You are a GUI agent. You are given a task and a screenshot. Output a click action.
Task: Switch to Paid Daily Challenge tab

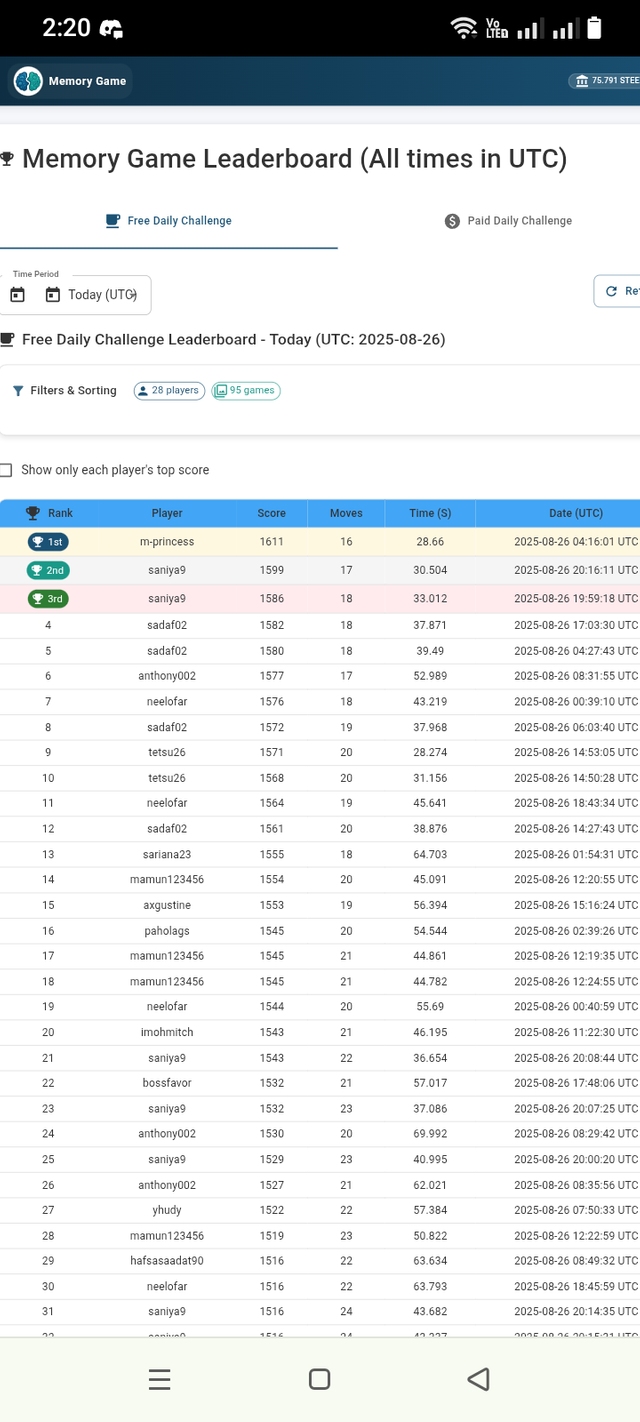[508, 221]
